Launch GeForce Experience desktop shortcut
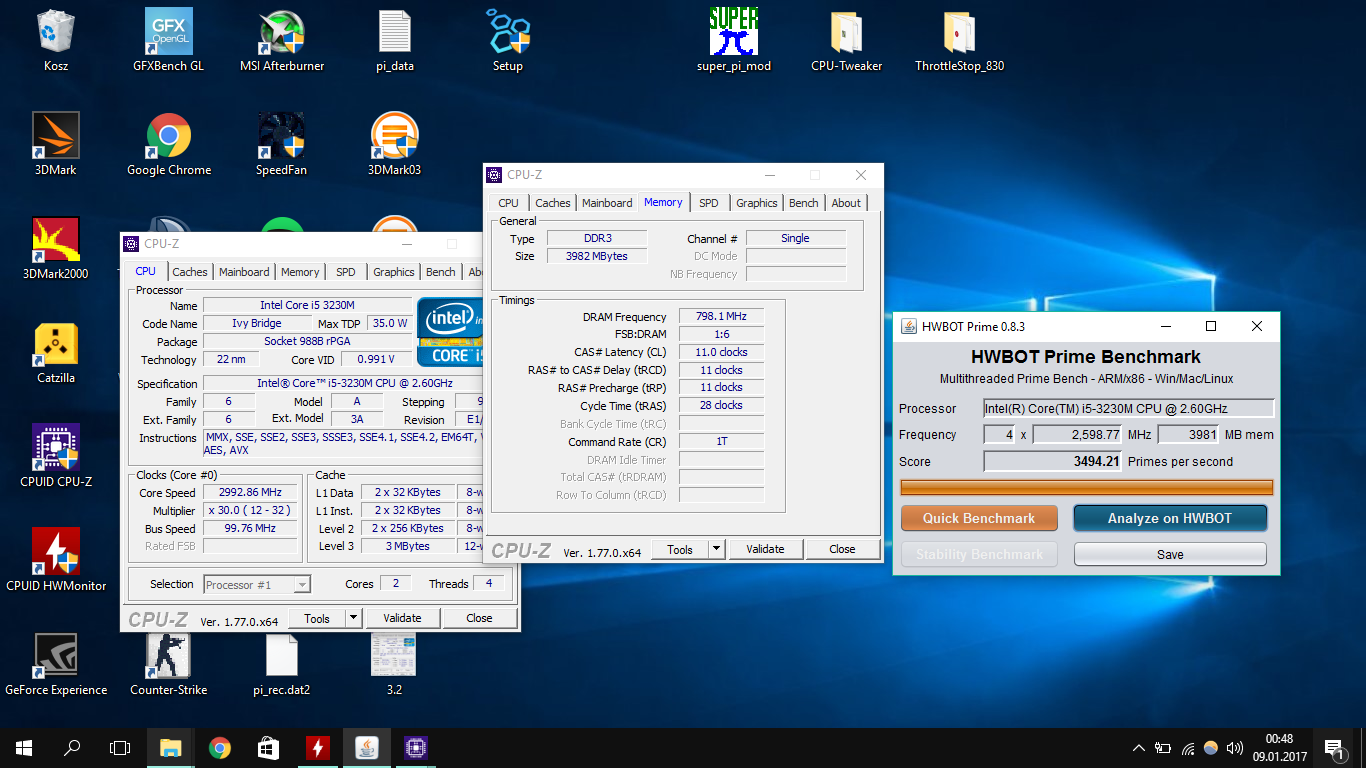The image size is (1366, 768). pyautogui.click(x=56, y=664)
